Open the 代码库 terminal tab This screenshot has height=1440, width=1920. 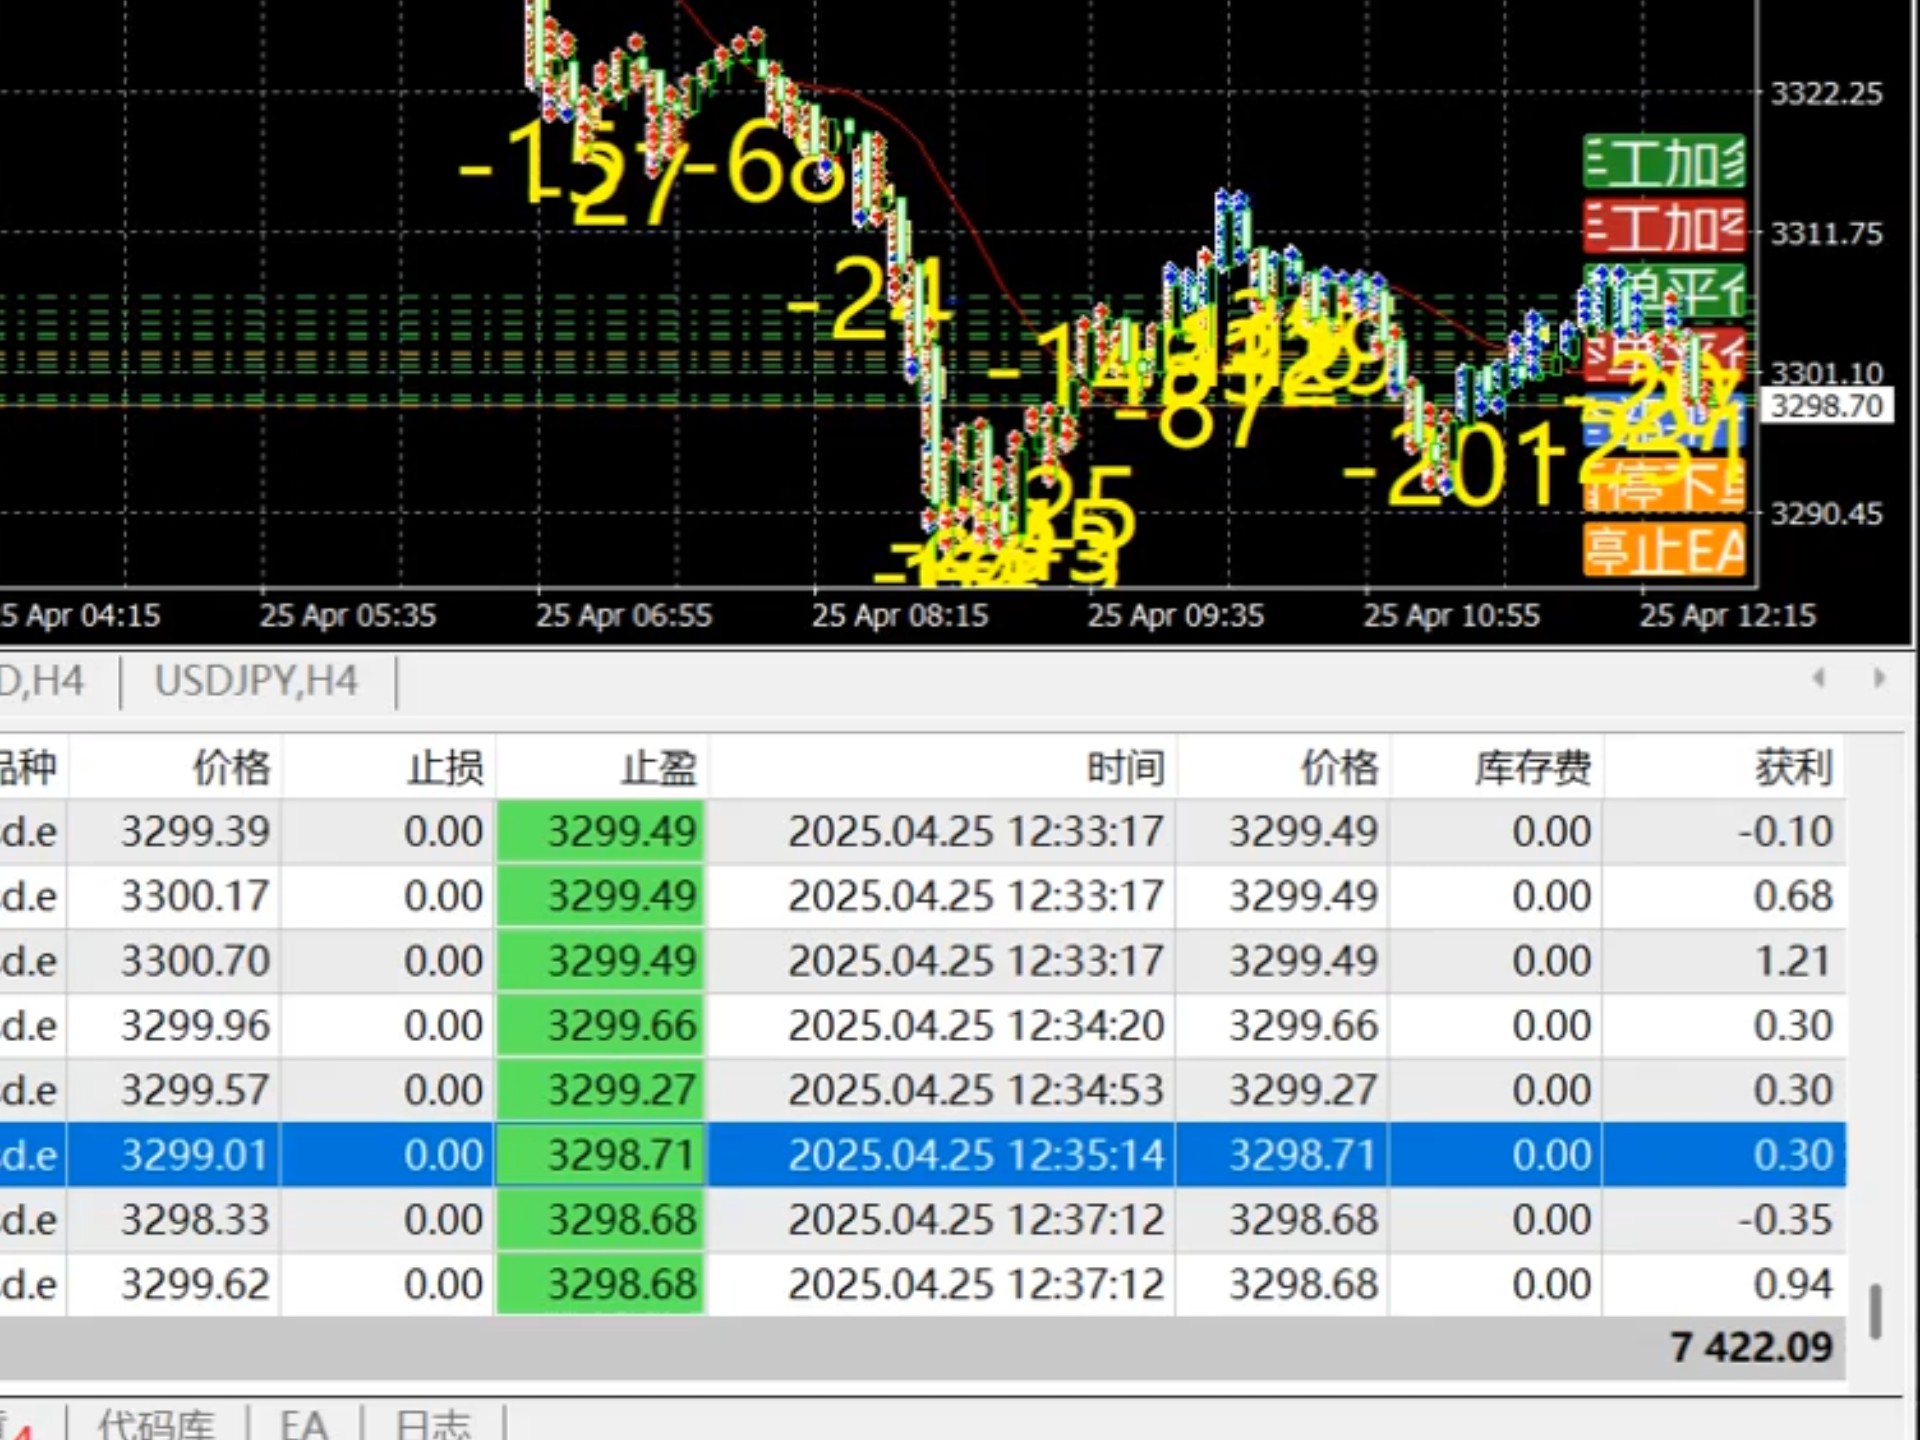(x=156, y=1424)
